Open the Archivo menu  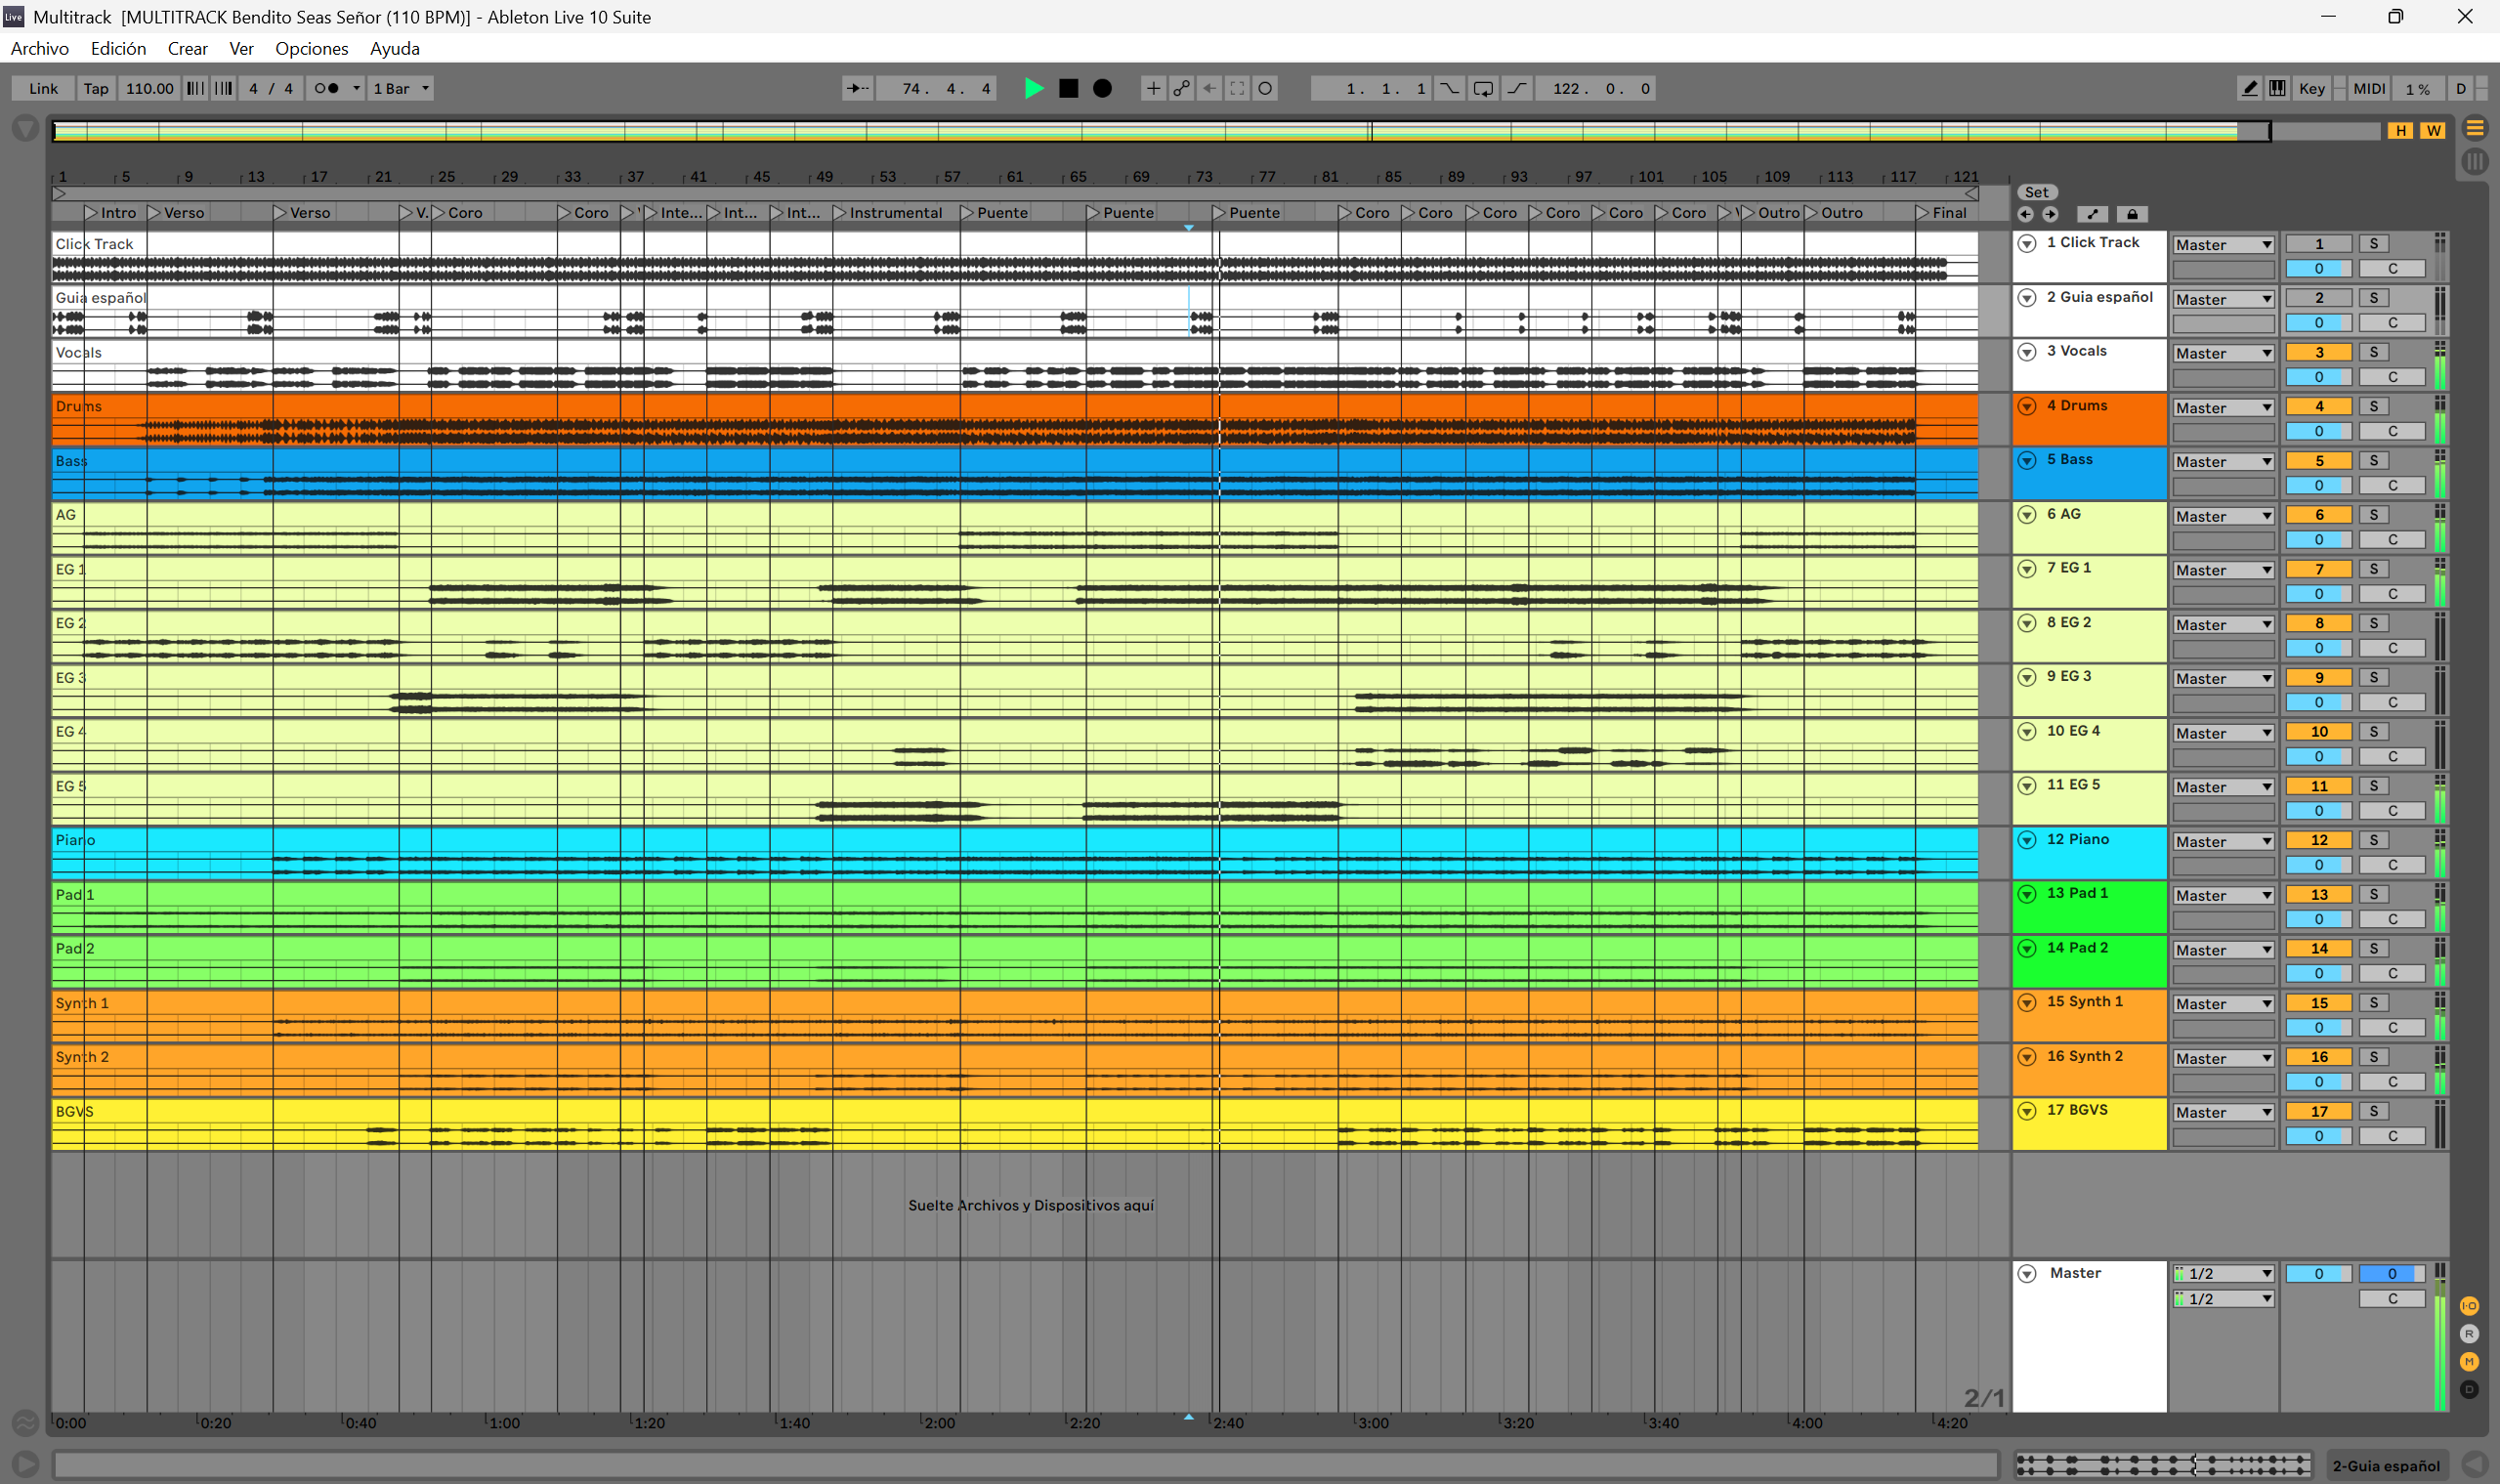point(40,48)
